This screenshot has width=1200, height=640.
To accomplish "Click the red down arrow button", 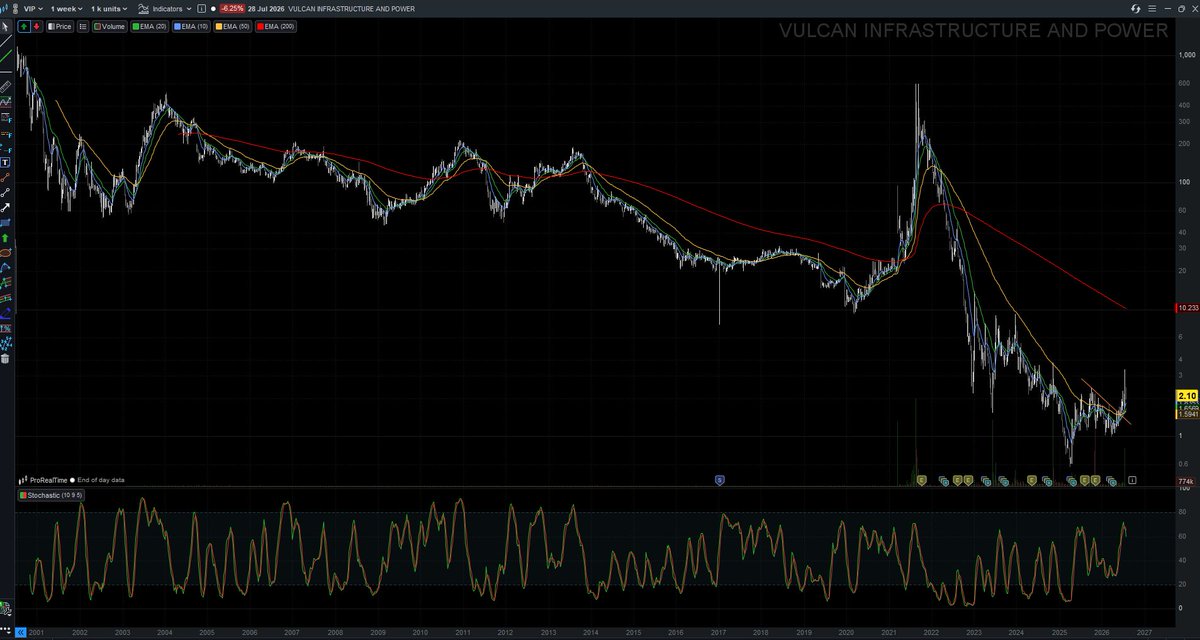I will [37, 27].
